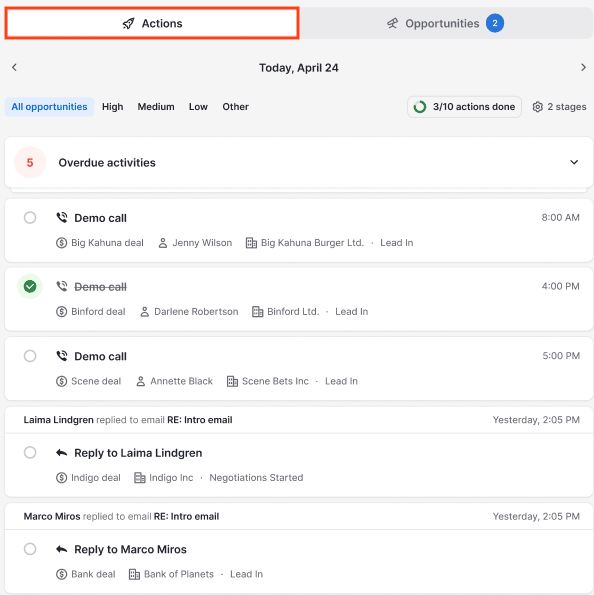Click the red 5 overdue count badge
Screen dimensions: 594x595
click(30, 162)
